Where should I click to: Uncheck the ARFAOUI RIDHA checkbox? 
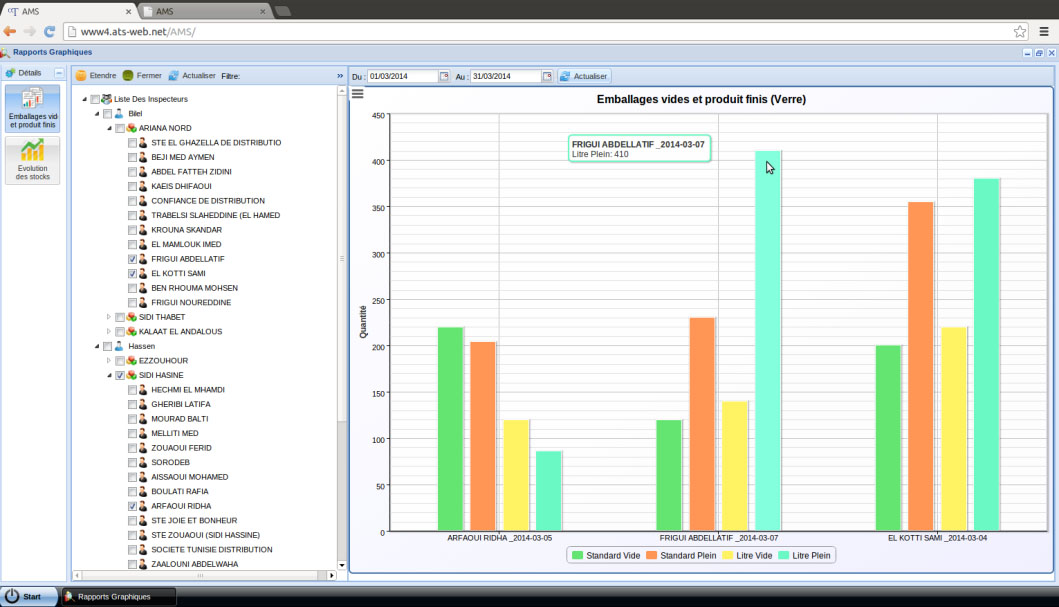[x=133, y=507]
